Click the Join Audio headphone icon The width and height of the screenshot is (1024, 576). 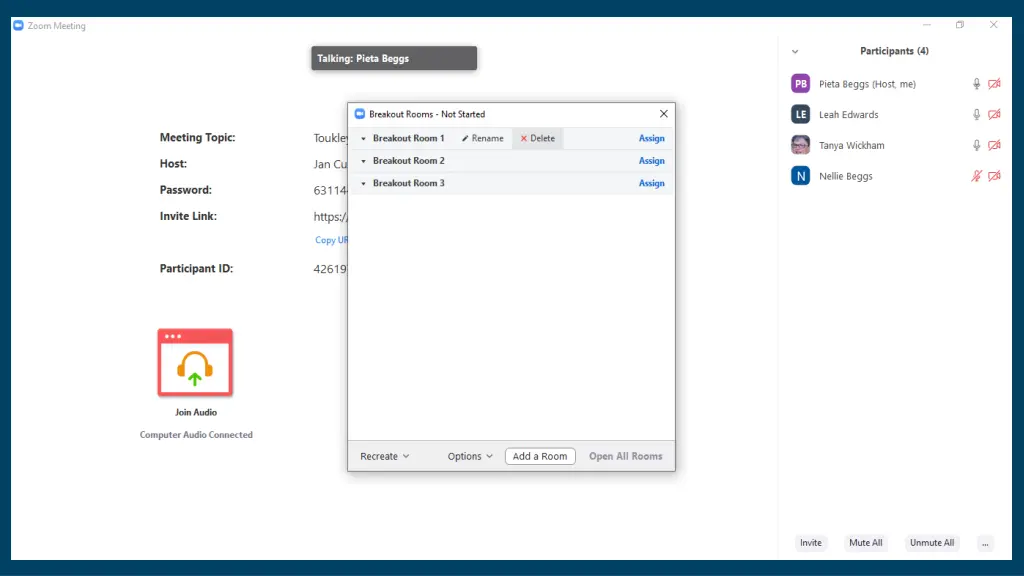[195, 363]
